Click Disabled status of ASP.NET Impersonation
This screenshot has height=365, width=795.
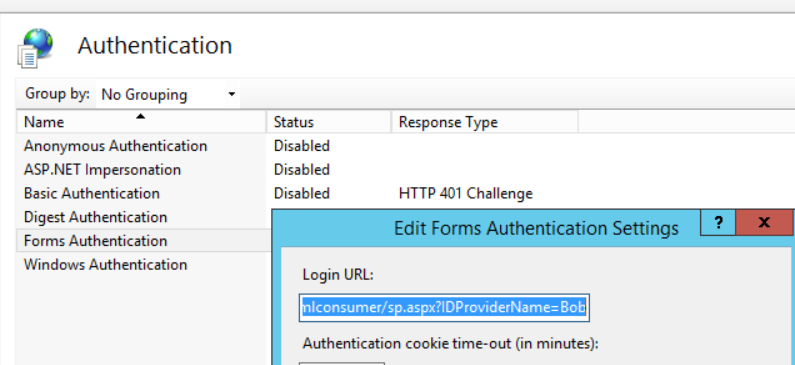pos(302,169)
